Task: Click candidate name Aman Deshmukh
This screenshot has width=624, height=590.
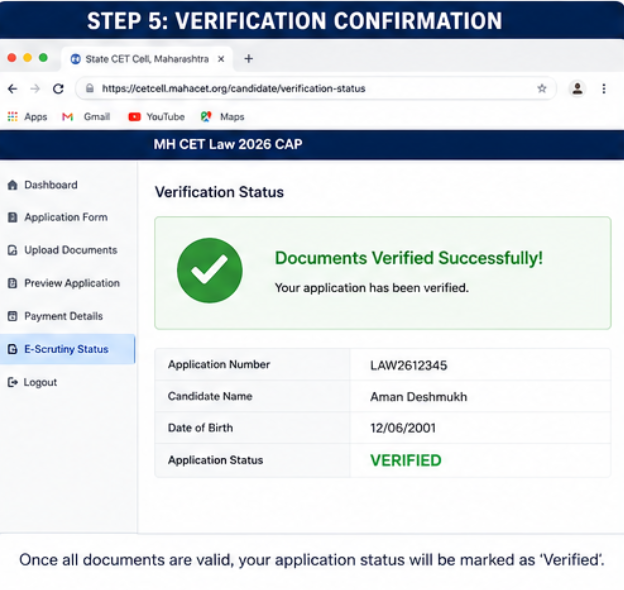Action: [419, 397]
